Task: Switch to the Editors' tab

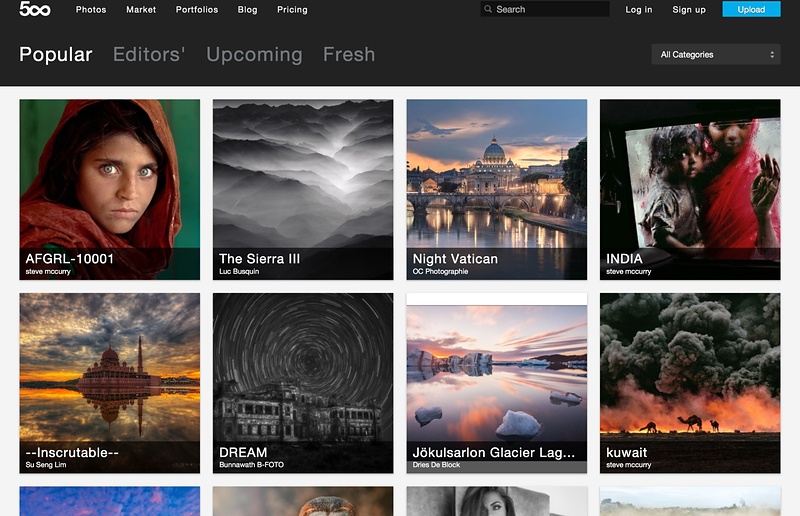Action: click(x=149, y=54)
